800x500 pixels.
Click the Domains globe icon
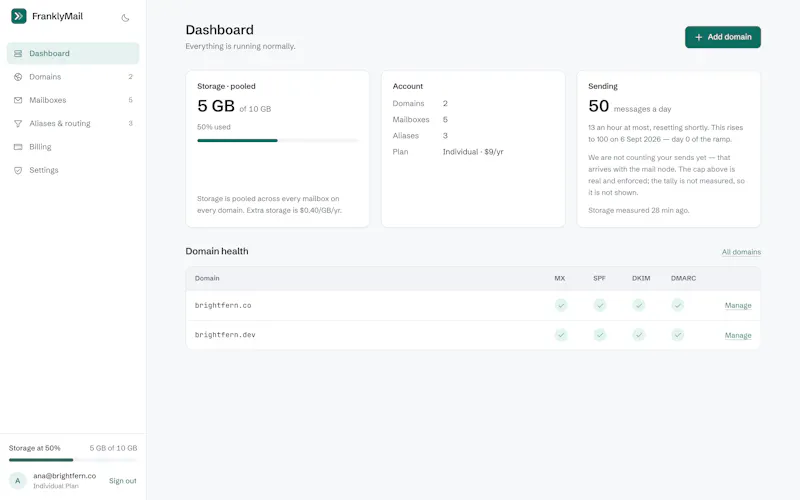(x=18, y=77)
